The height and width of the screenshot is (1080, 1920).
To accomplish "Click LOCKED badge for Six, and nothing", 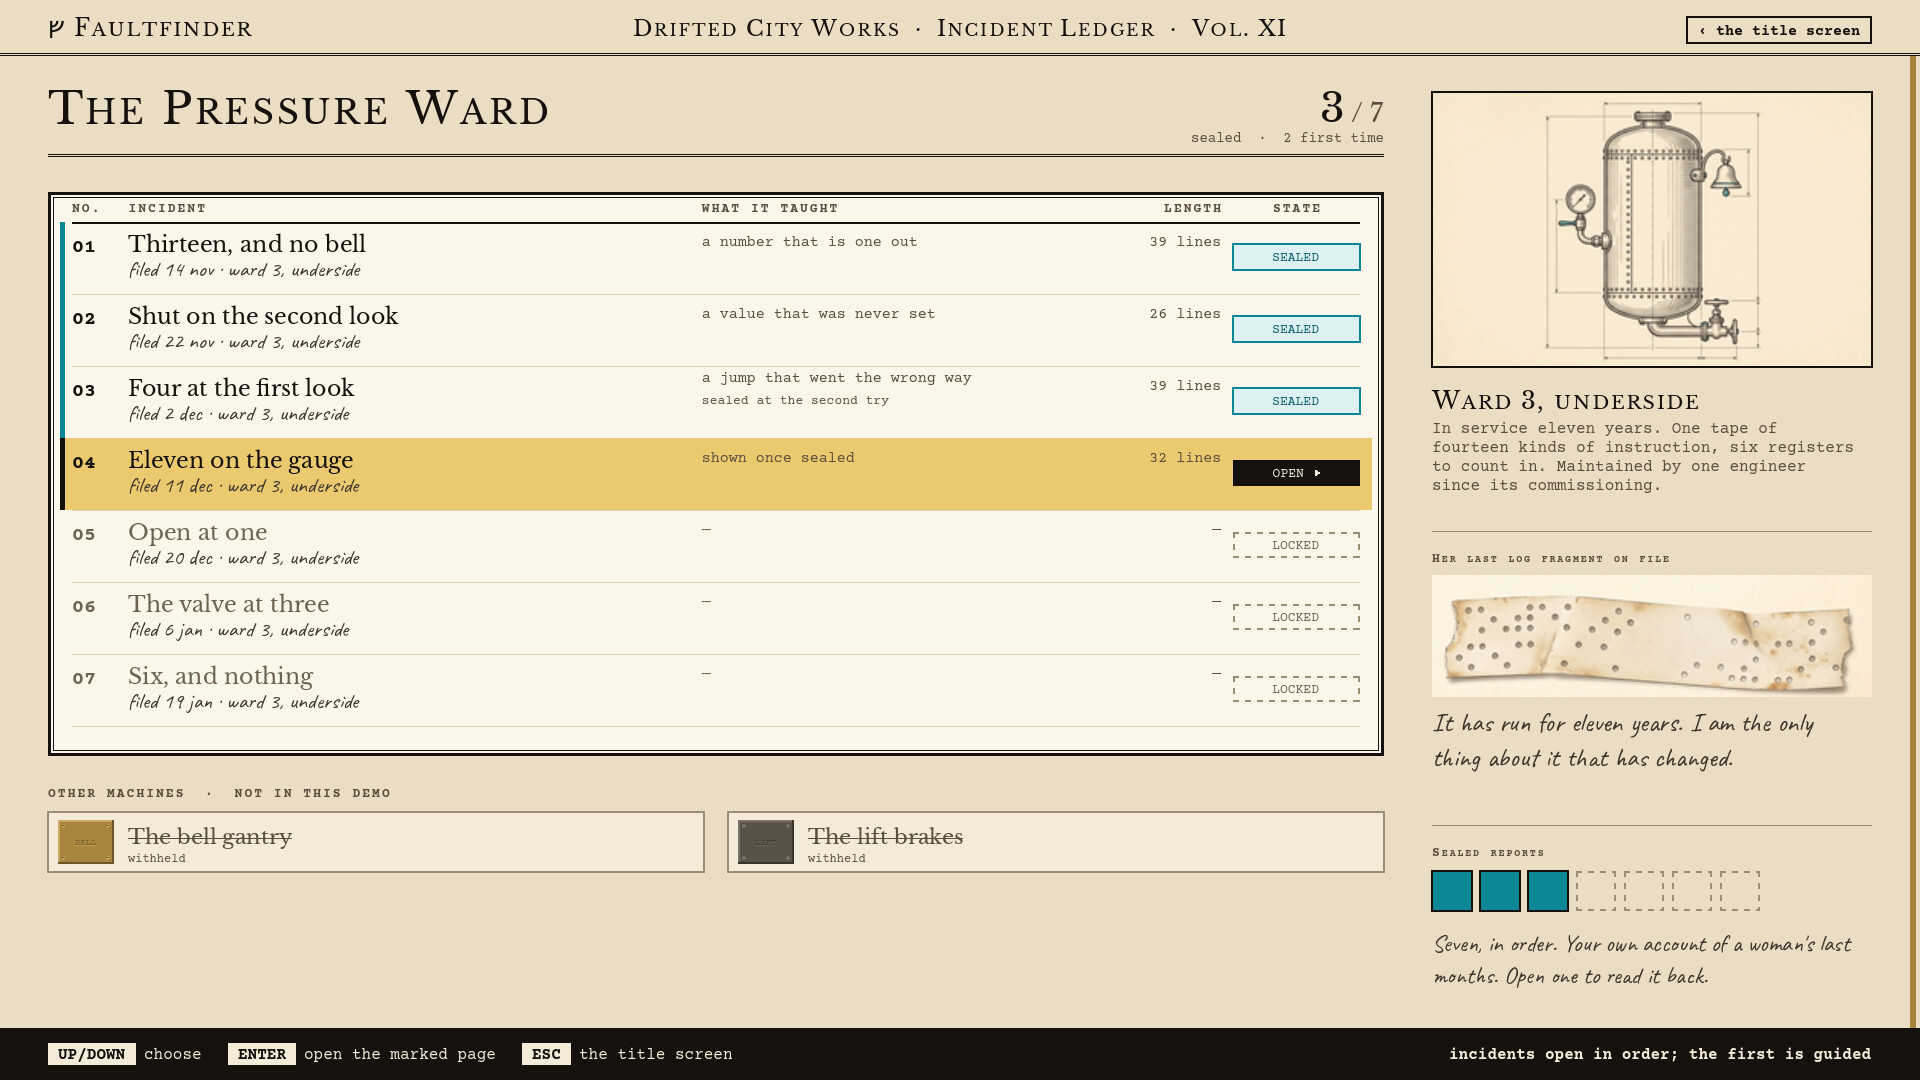I will [1296, 689].
